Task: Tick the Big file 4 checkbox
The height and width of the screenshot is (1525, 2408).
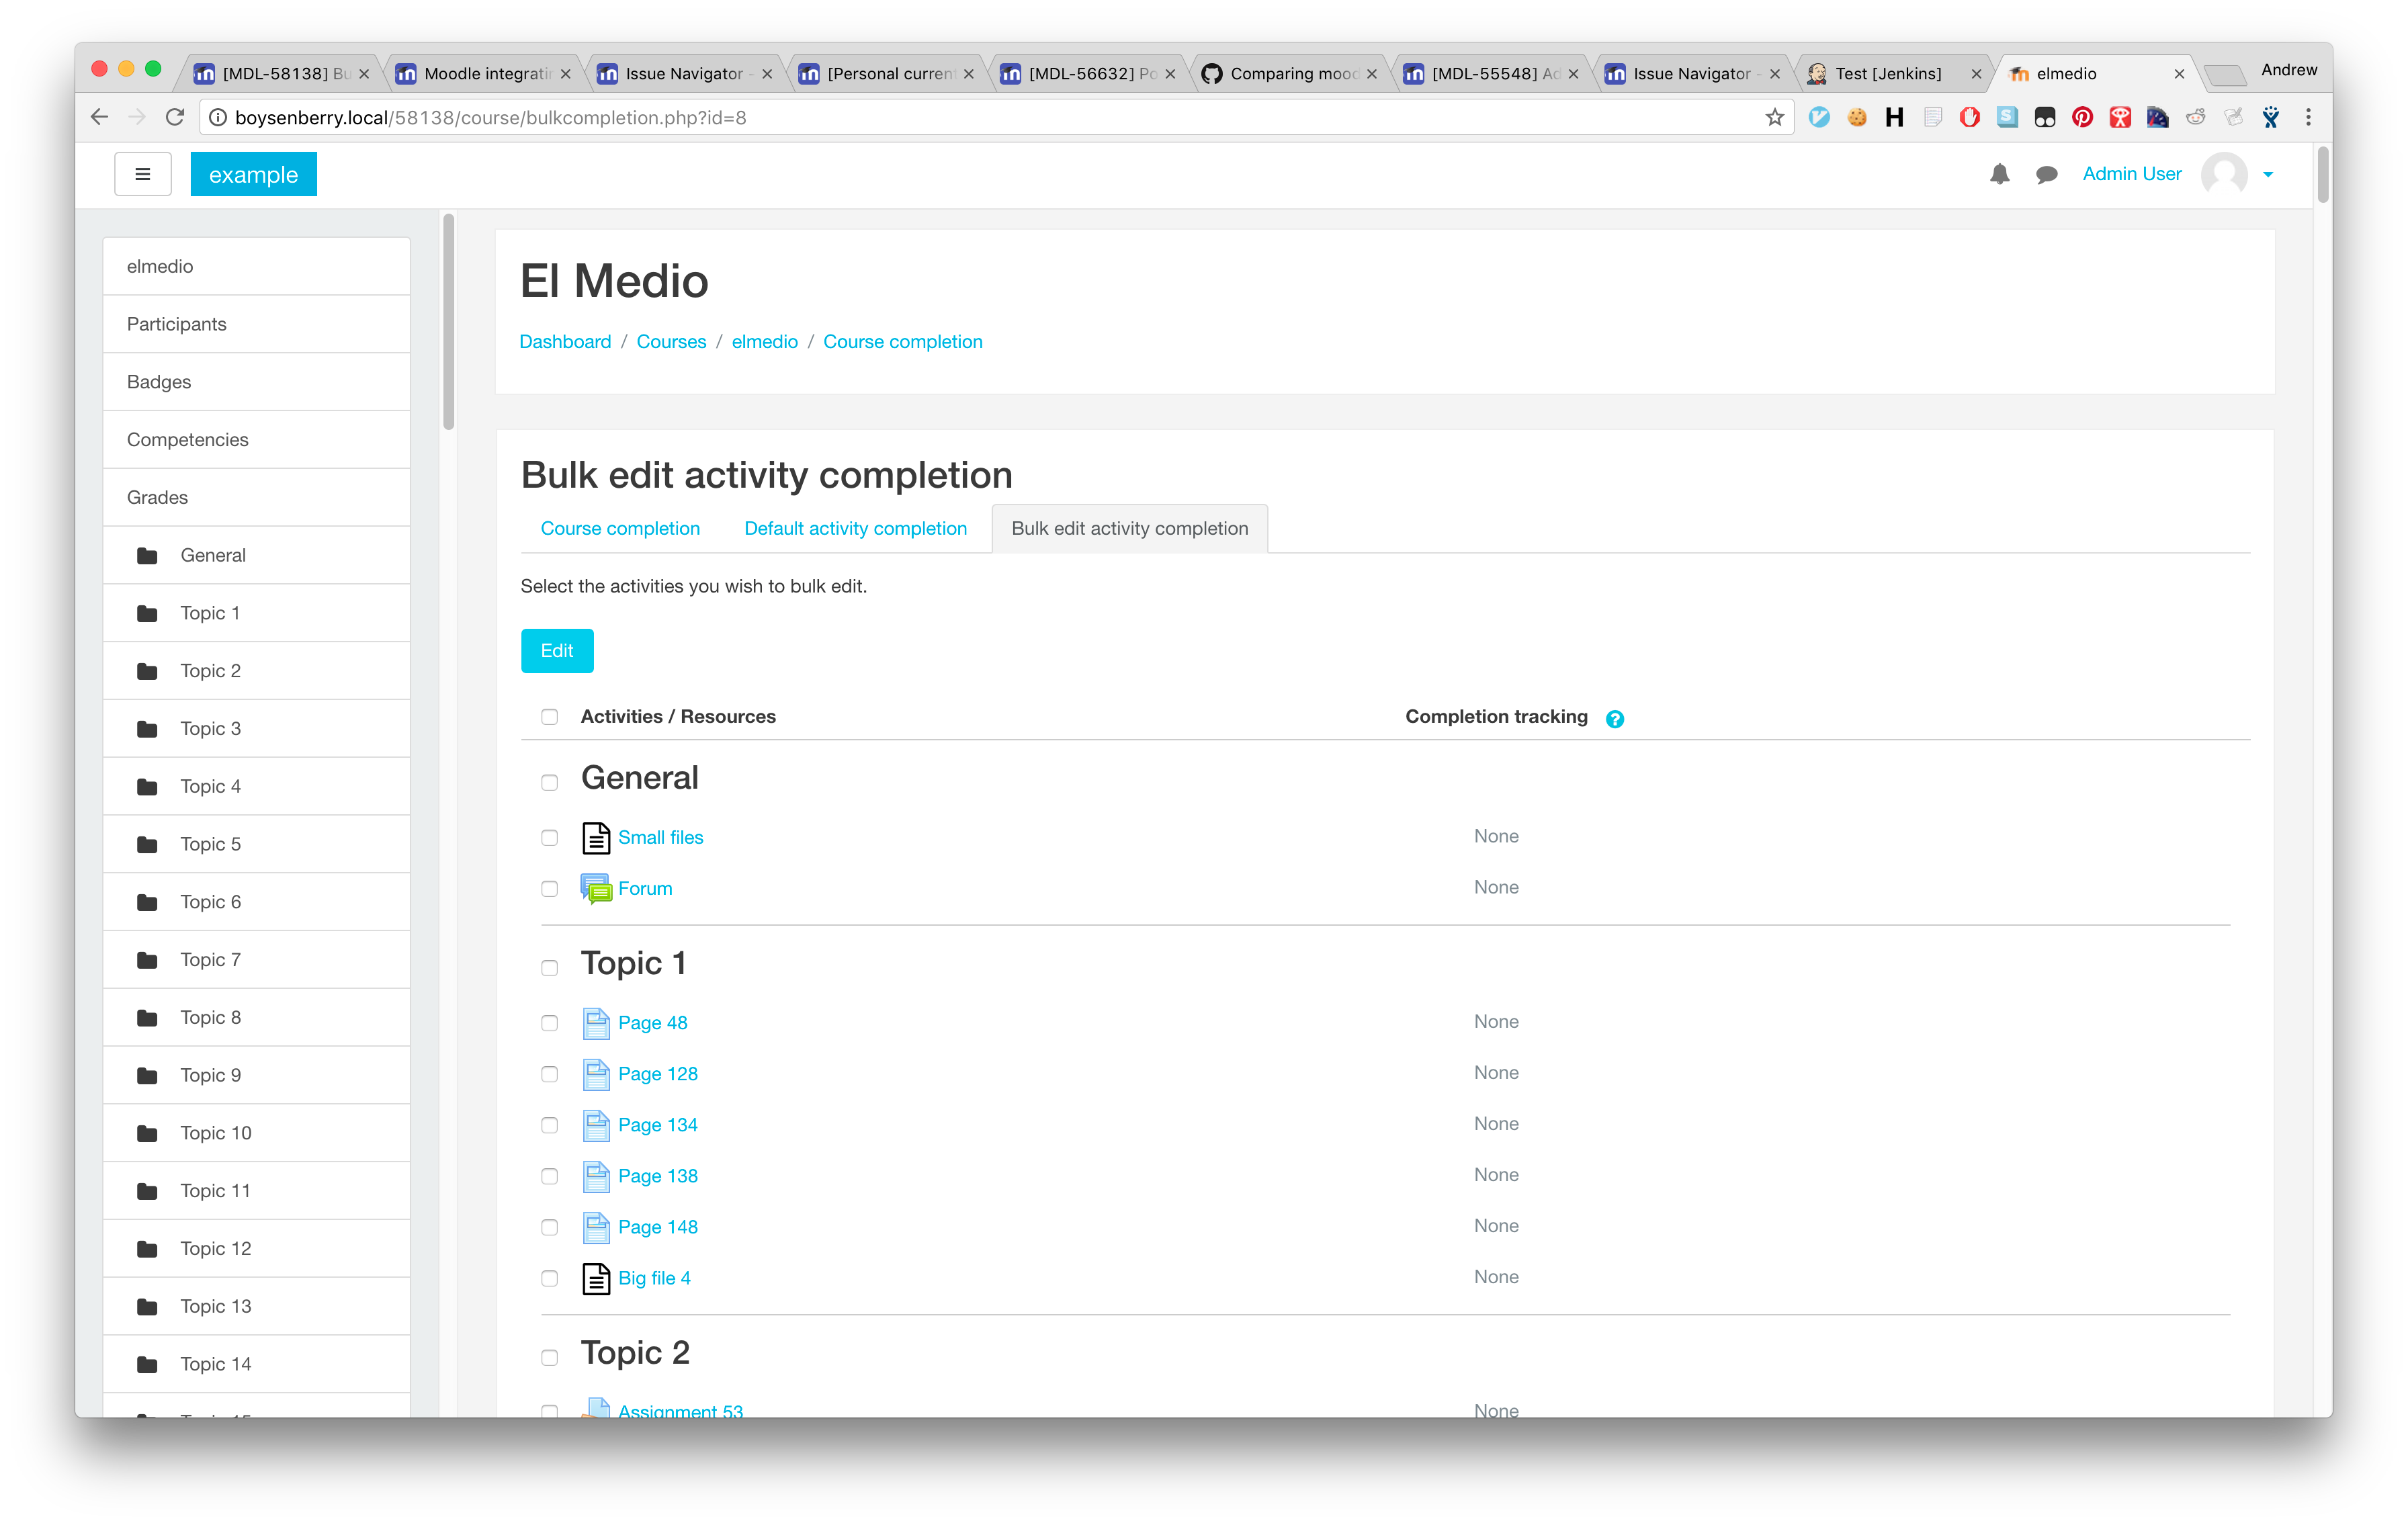Action: (549, 1278)
